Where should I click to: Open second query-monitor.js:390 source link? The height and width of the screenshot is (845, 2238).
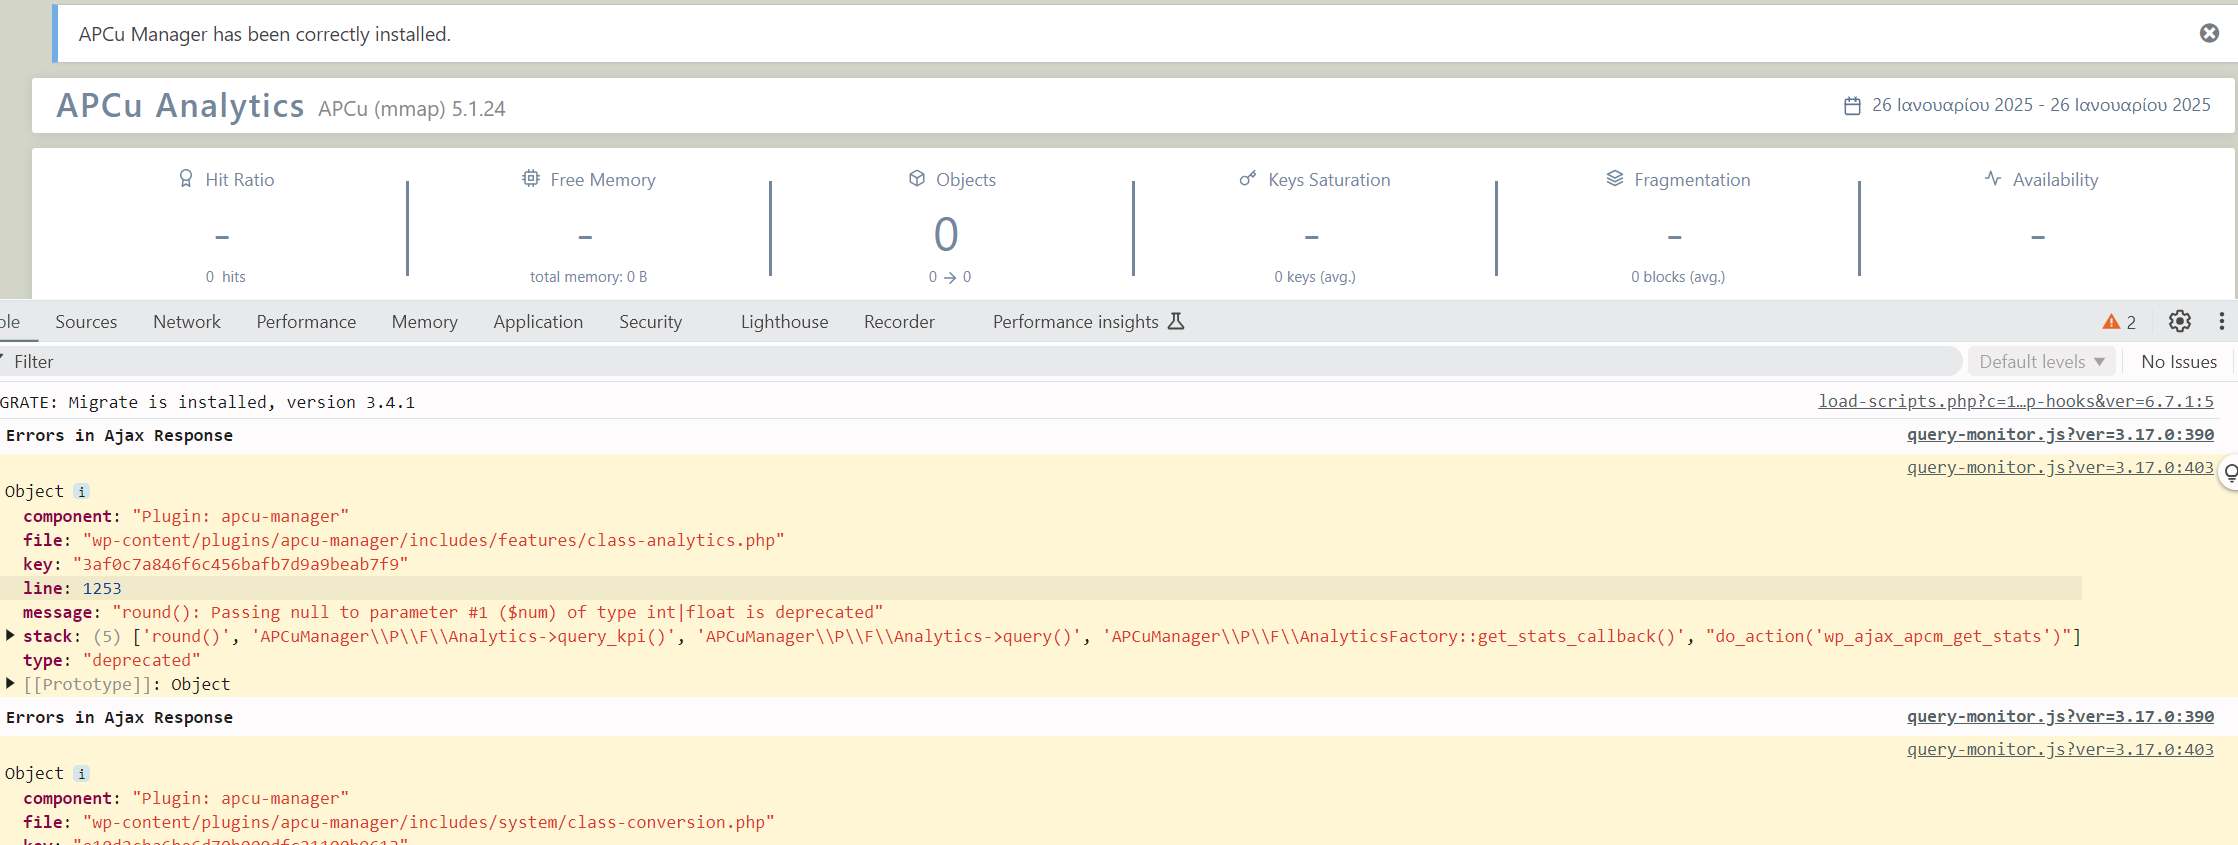(2060, 716)
